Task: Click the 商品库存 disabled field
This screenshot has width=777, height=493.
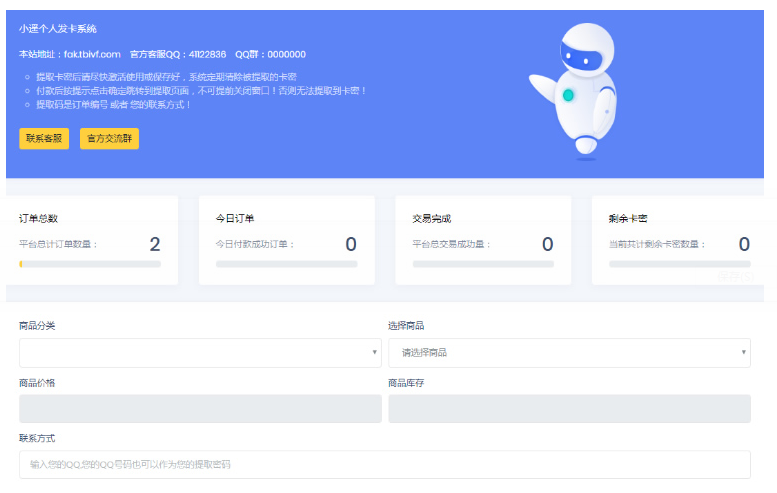Action: point(569,408)
